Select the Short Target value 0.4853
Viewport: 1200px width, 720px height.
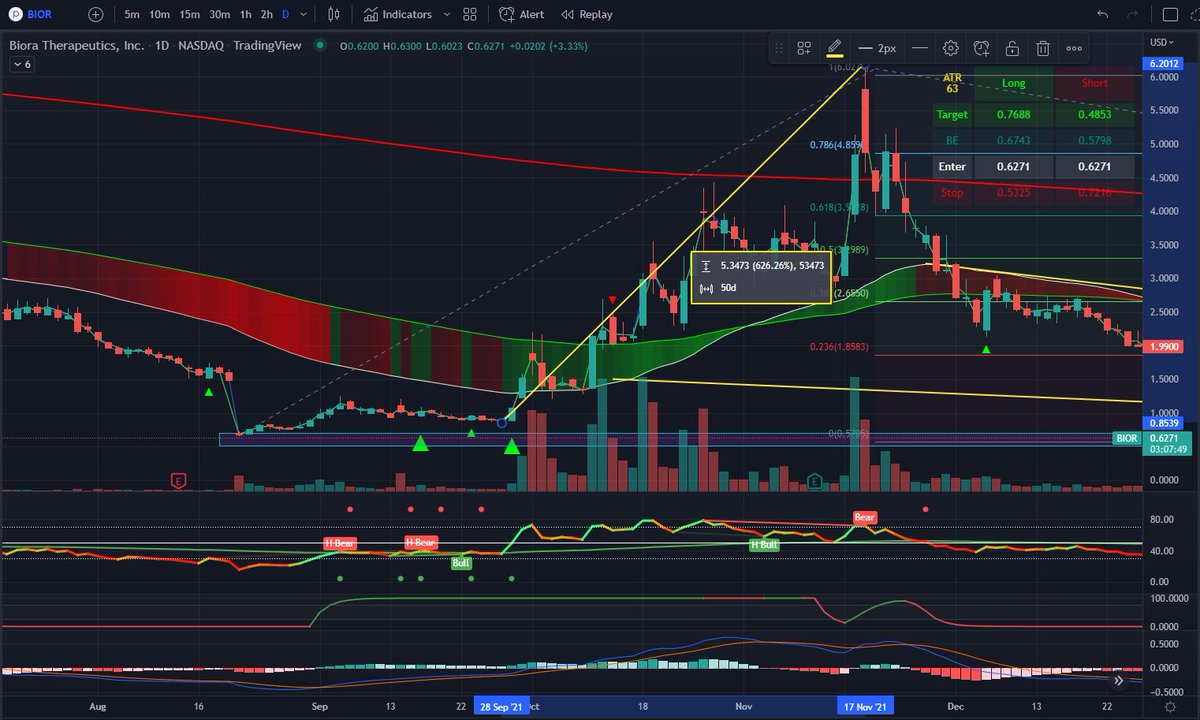[1094, 115]
